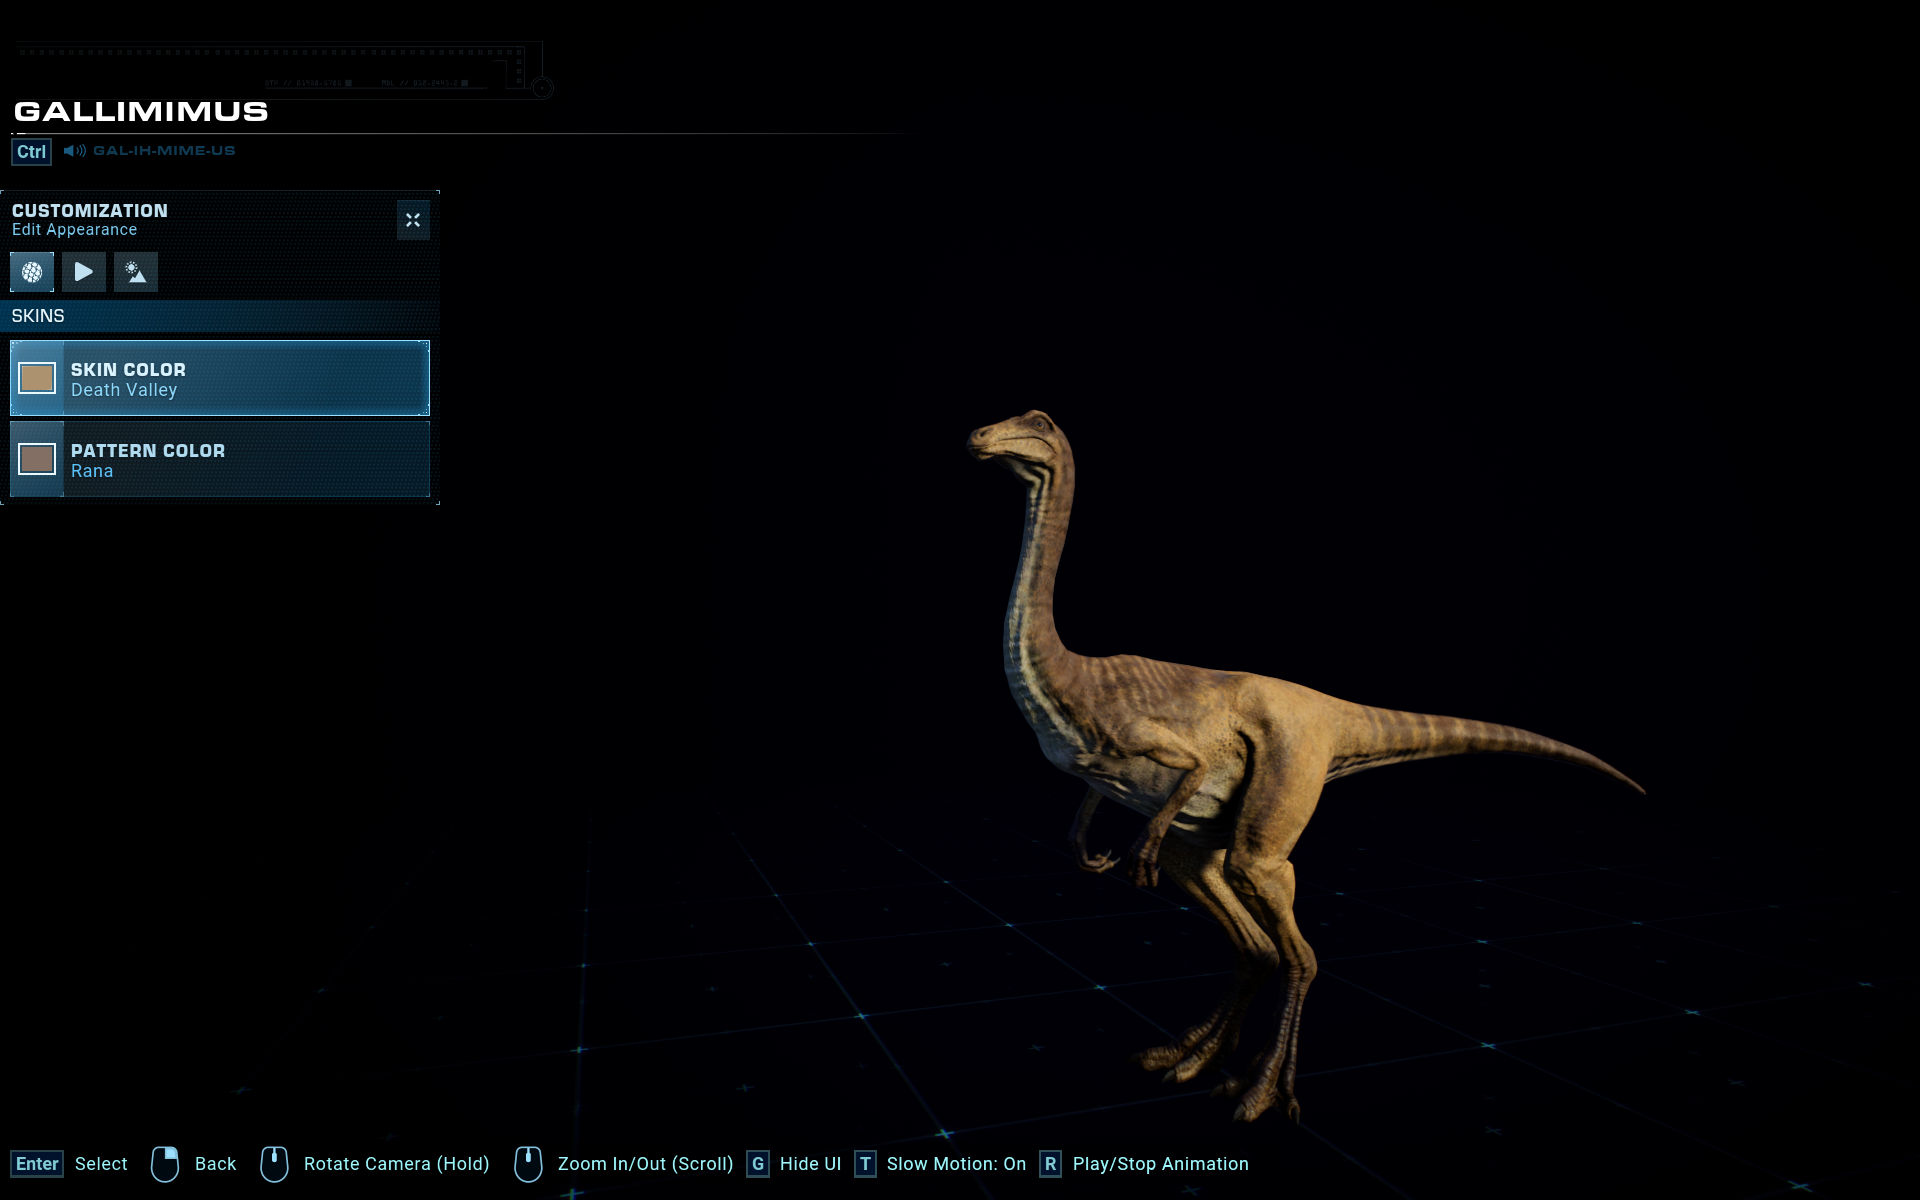Click the SKINS section header

[x=220, y=316]
